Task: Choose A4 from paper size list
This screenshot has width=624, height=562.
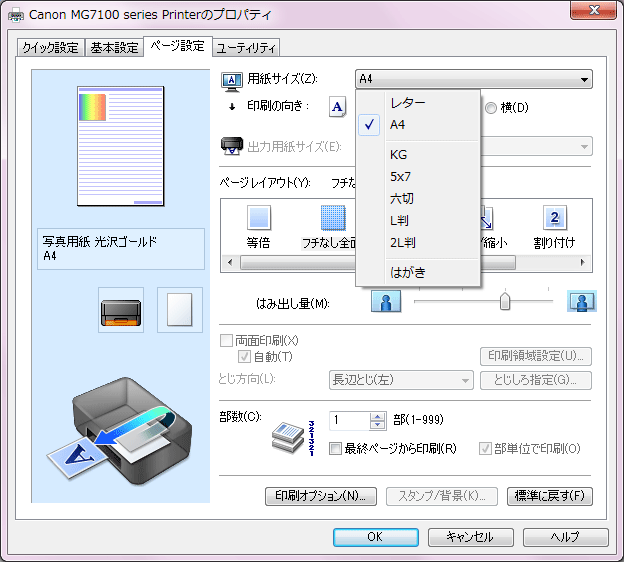Action: point(418,125)
